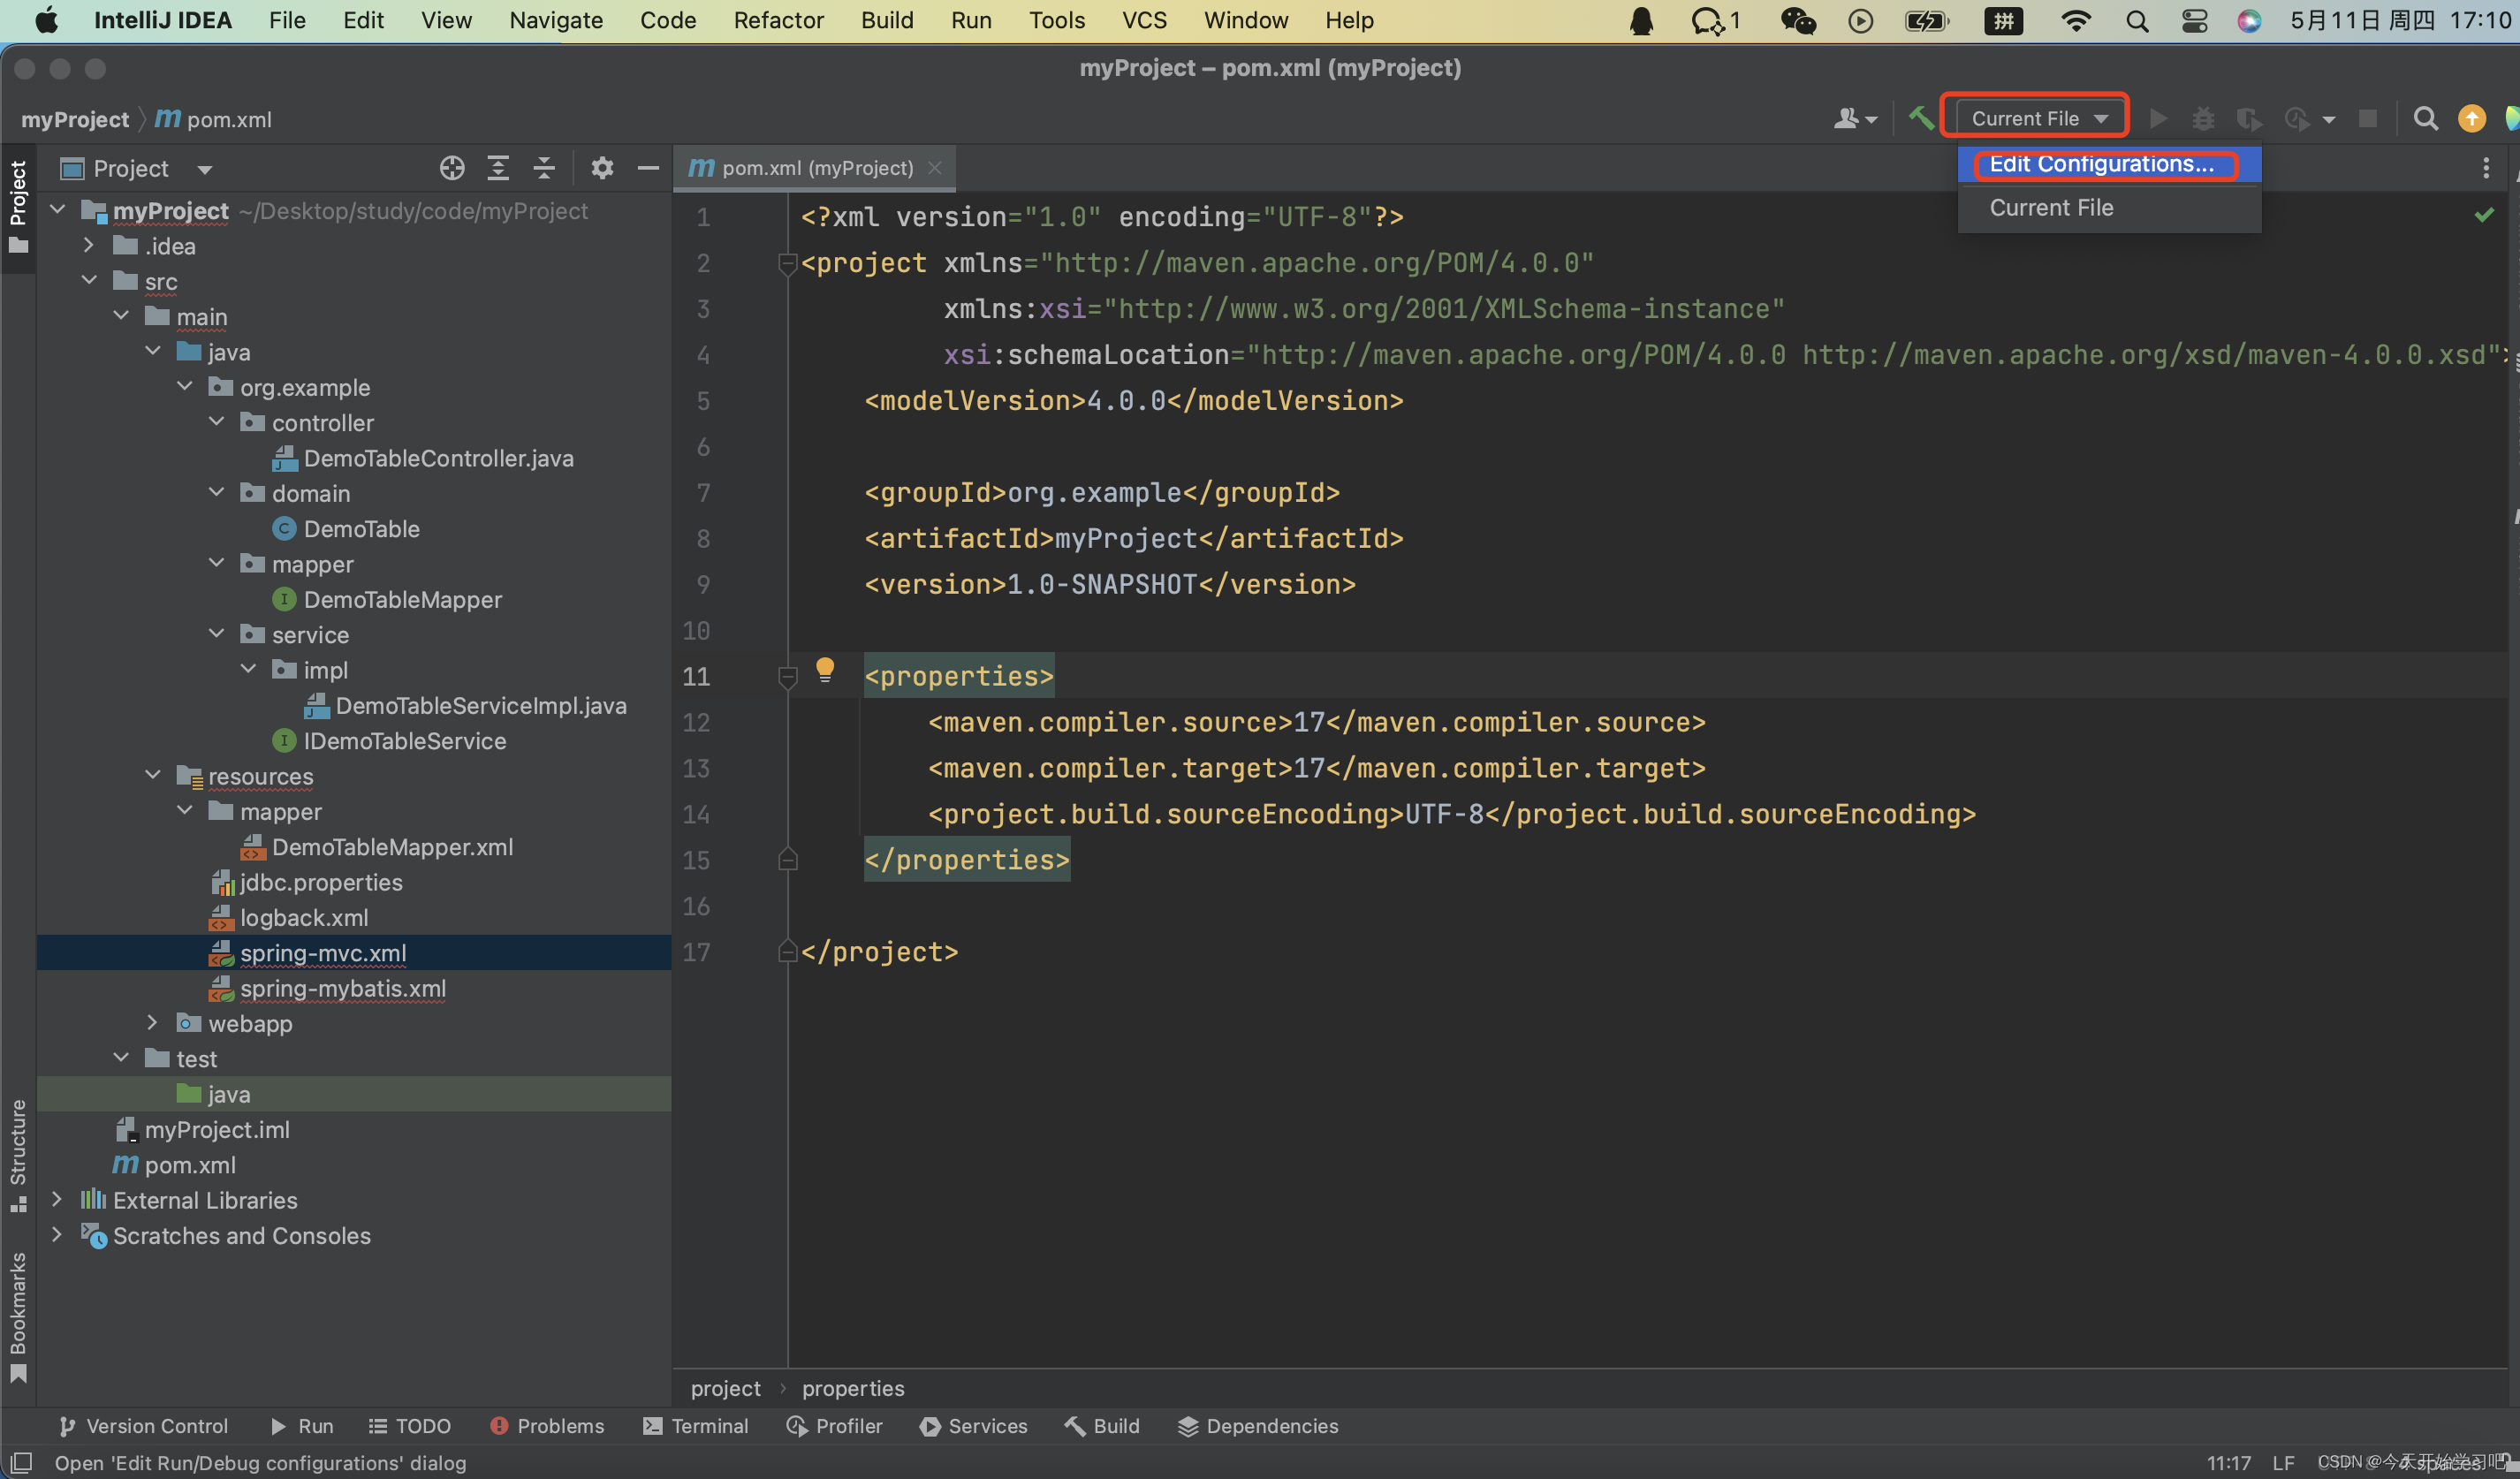The width and height of the screenshot is (2520, 1479).
Task: Open the Version Control tool window
Action: [143, 1426]
